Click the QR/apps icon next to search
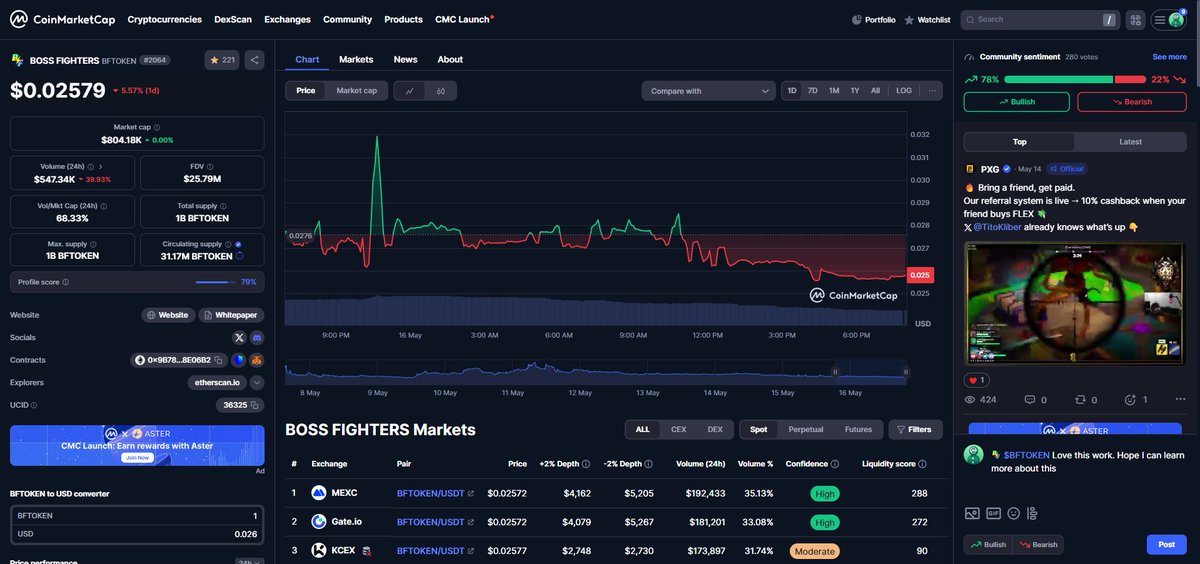 coord(1136,19)
